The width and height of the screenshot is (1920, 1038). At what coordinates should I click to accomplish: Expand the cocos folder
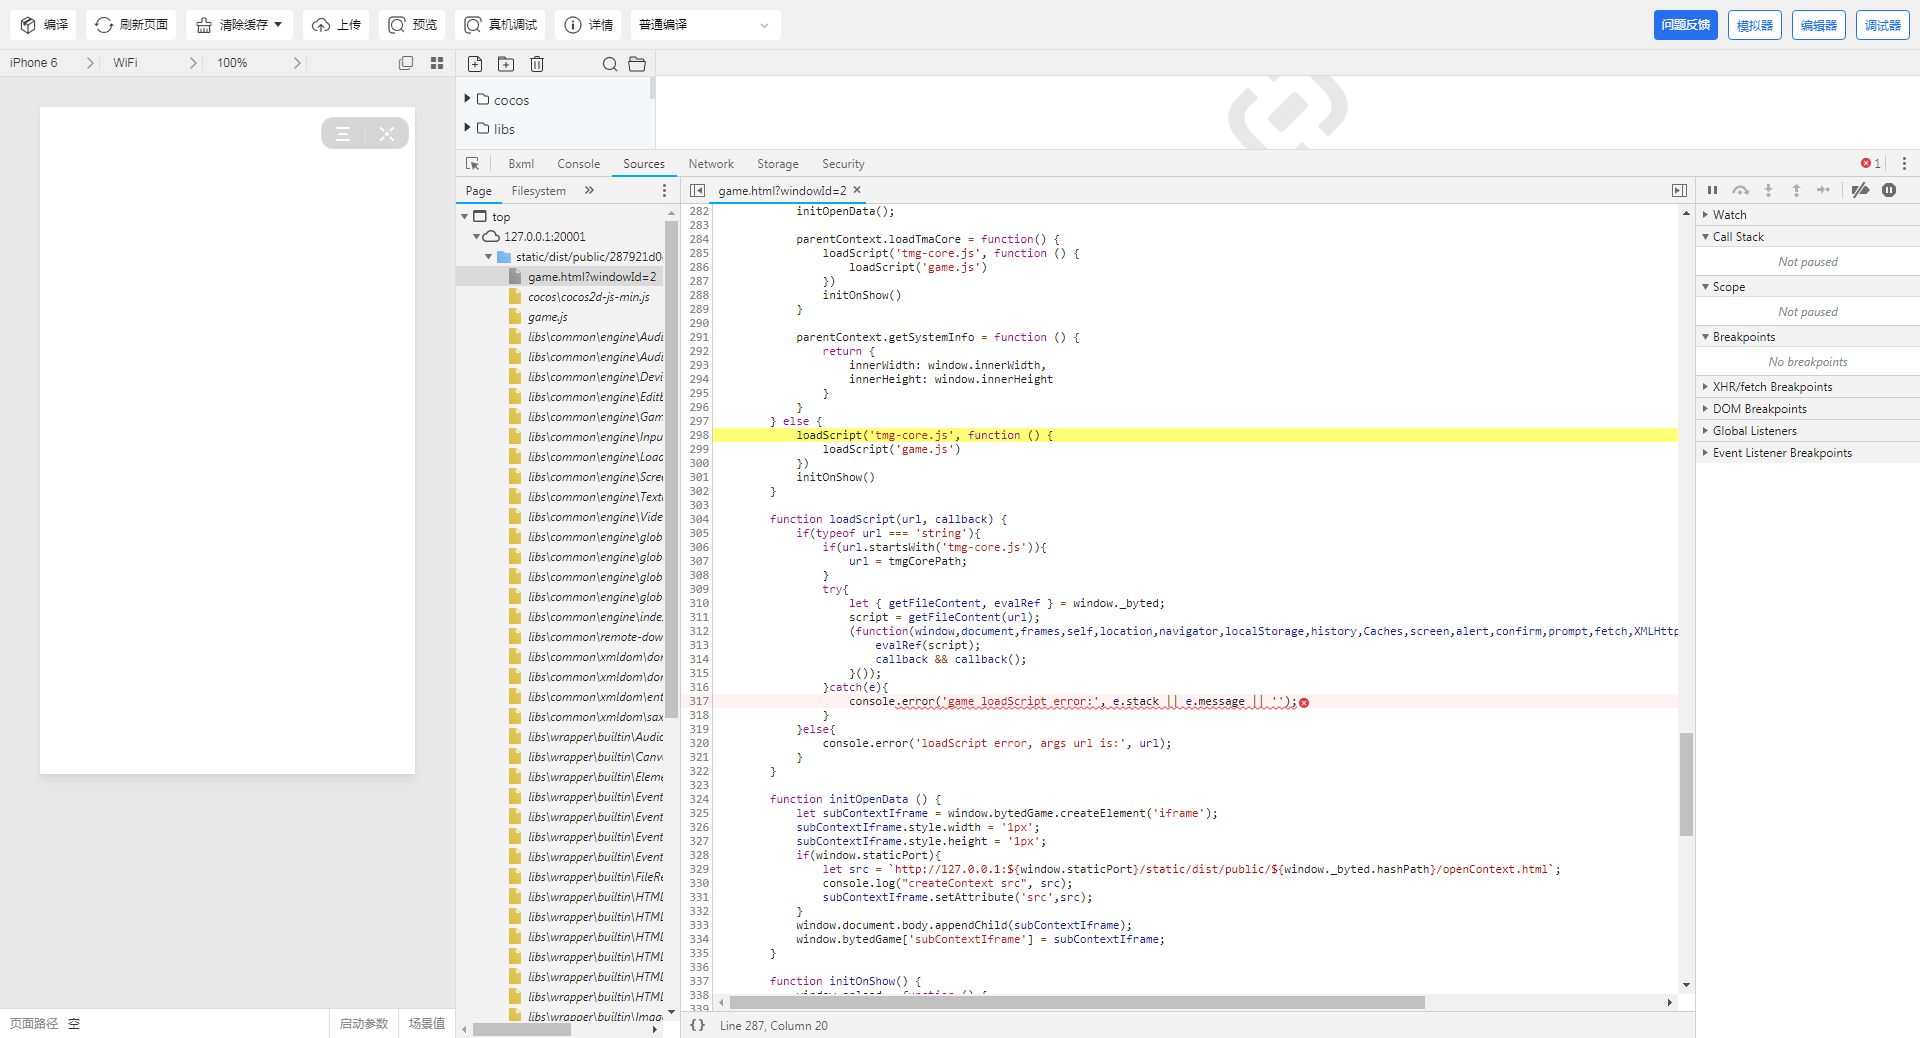pyautogui.click(x=511, y=100)
